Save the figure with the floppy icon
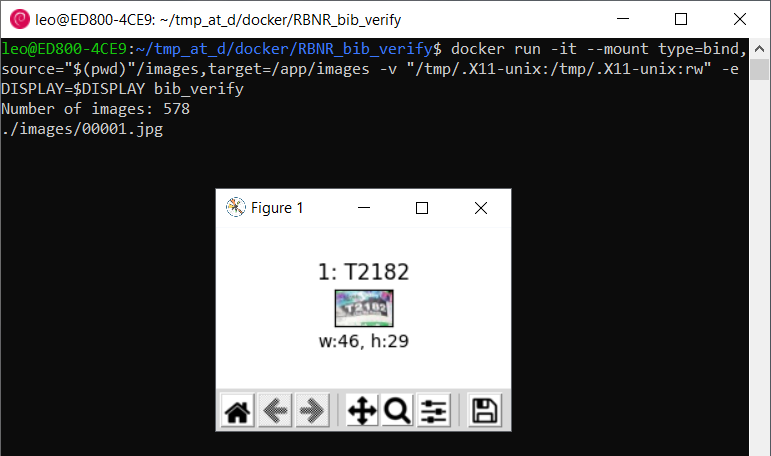The image size is (771, 456). 485,410
